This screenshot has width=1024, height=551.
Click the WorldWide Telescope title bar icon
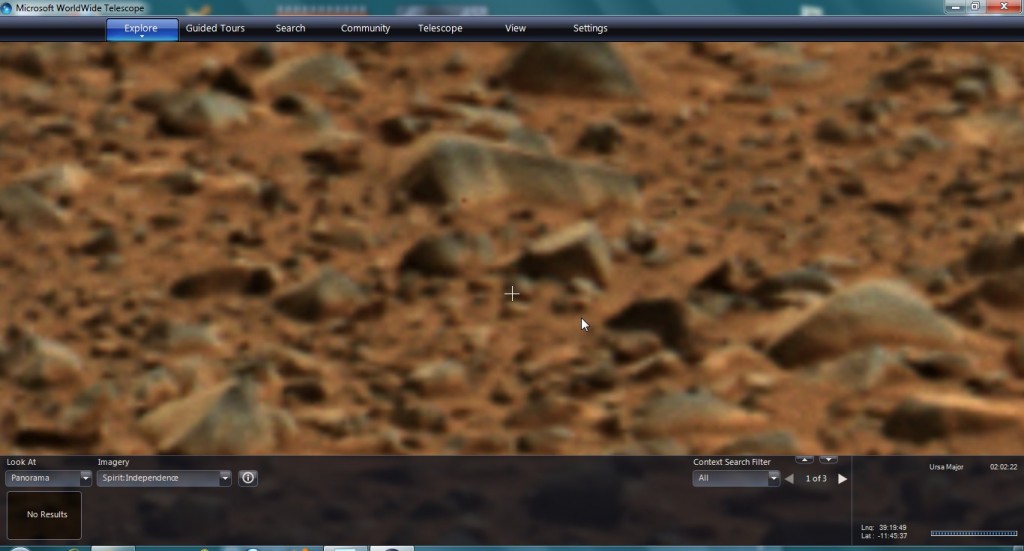[x=7, y=8]
